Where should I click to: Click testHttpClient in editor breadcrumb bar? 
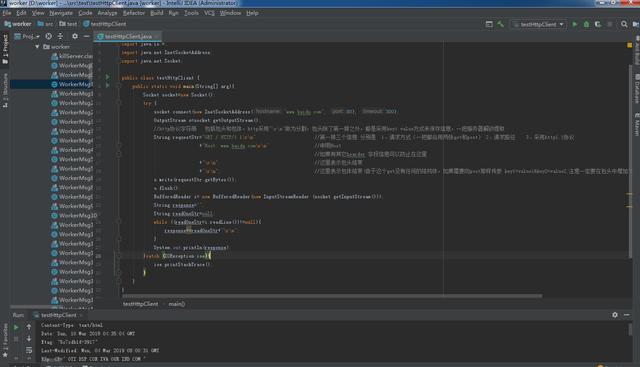140,304
